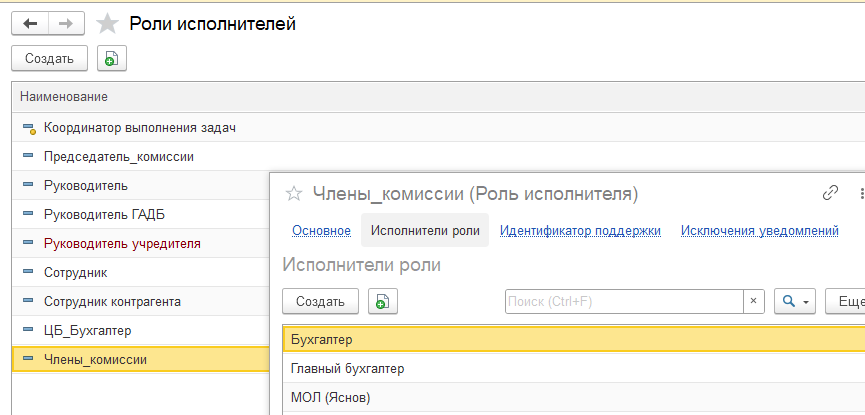This screenshot has height=415, width=865.
Task: Click into the Поиск (Ctrl+F) field
Action: click(x=624, y=301)
